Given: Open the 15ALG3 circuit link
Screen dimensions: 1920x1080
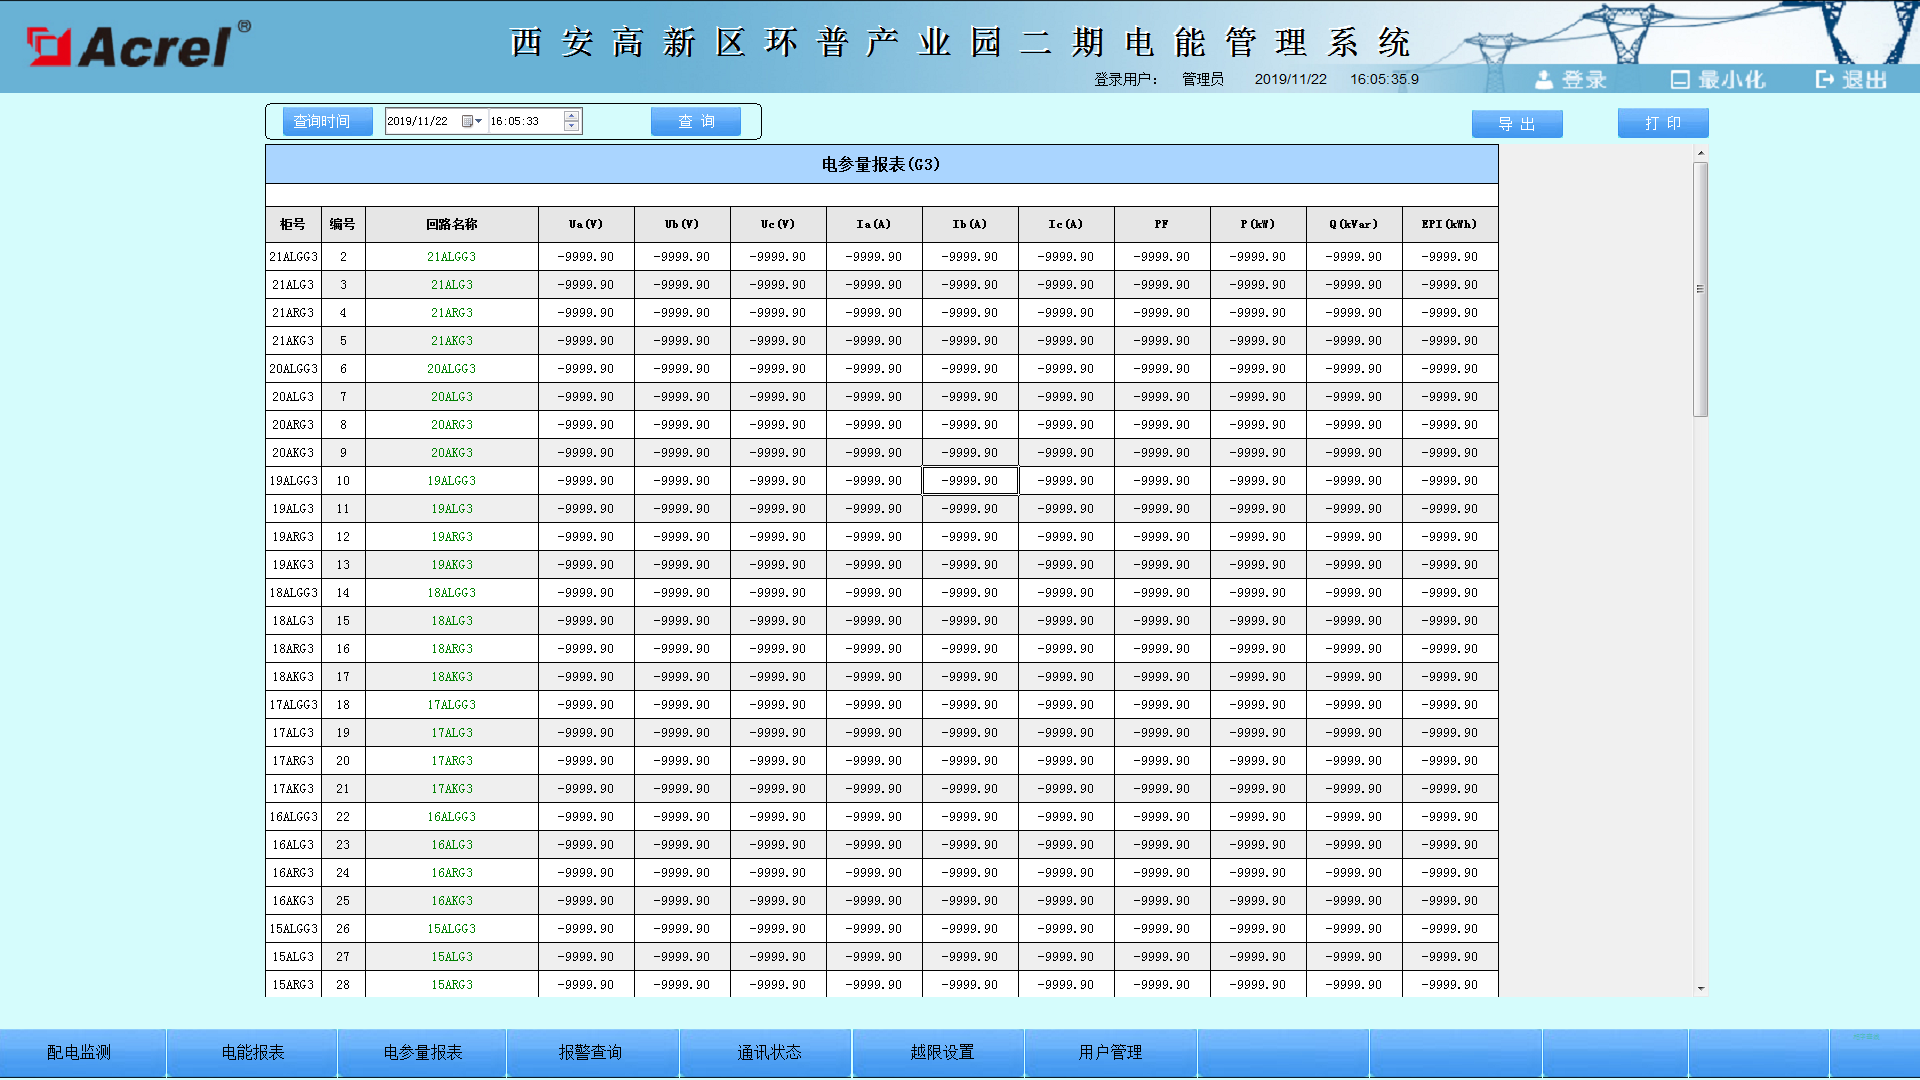Looking at the screenshot, I should (450, 956).
